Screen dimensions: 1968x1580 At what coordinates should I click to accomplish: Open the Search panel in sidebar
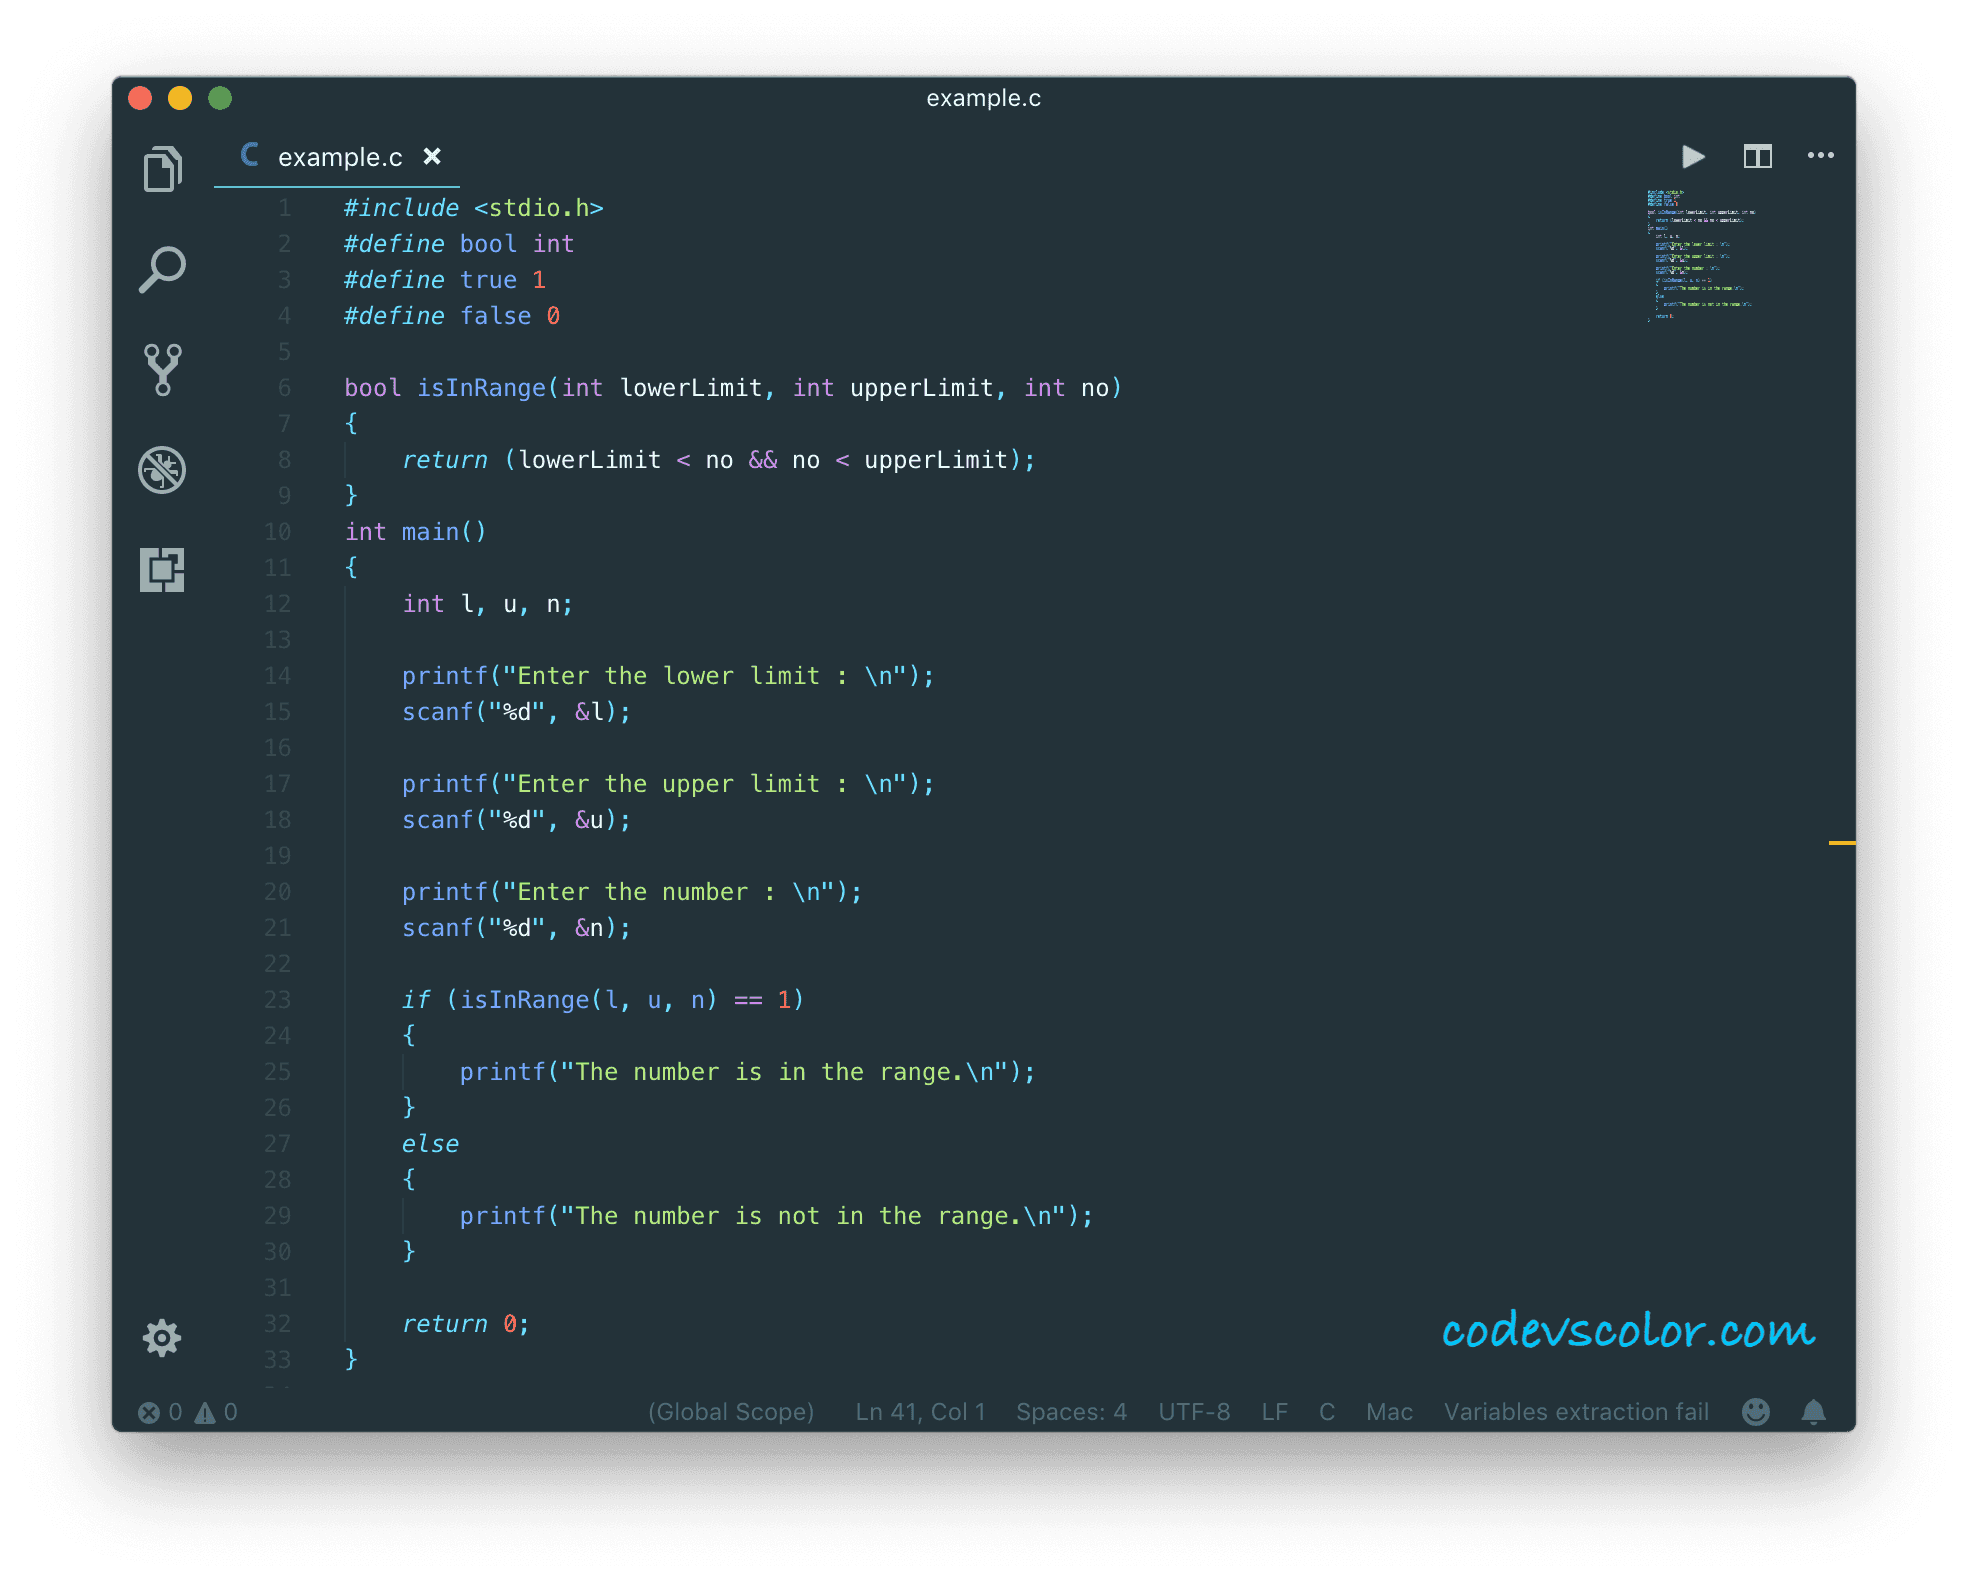pos(162,269)
